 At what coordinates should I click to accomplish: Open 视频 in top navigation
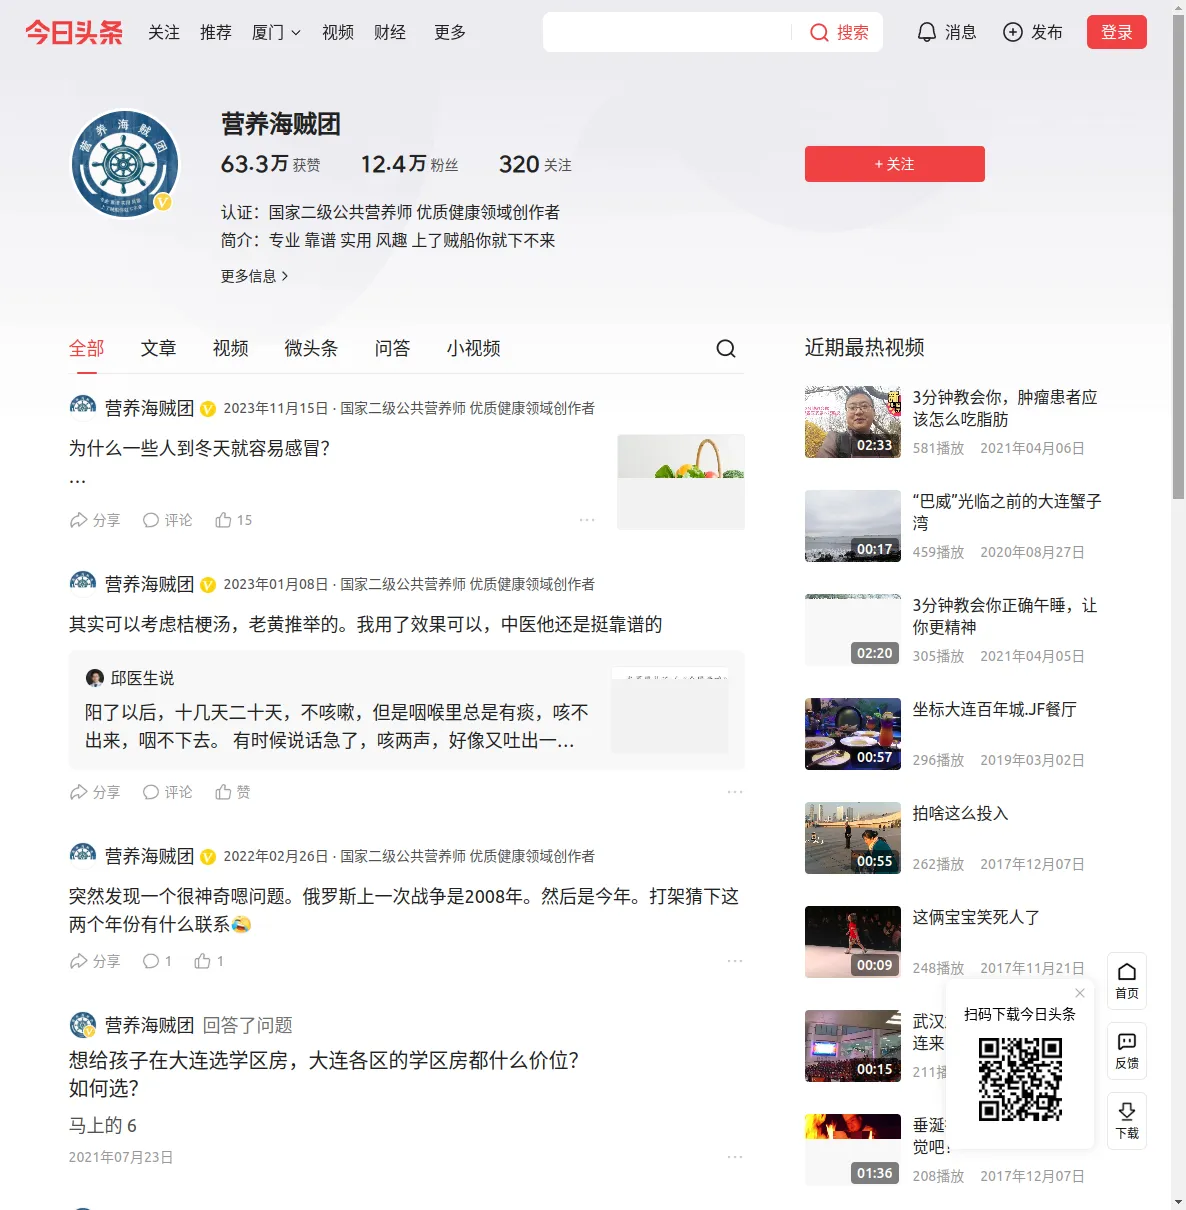(x=338, y=32)
